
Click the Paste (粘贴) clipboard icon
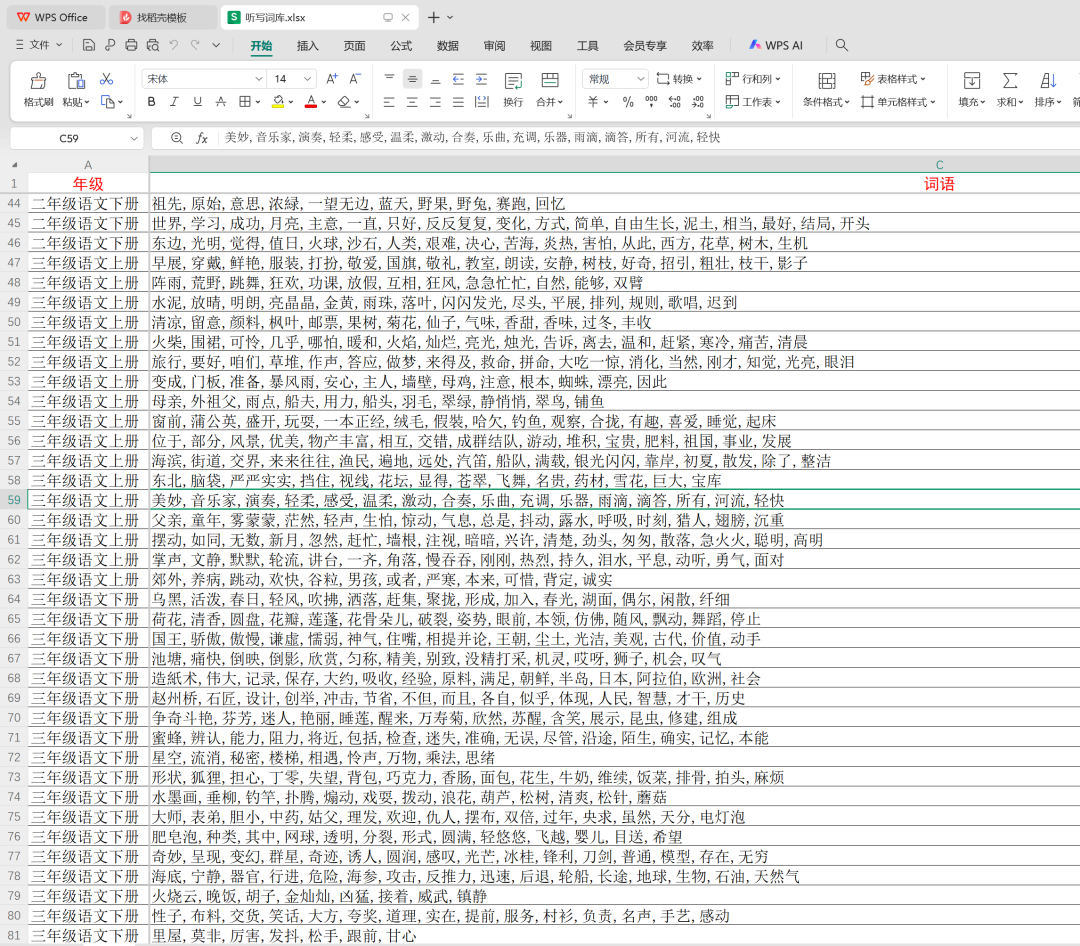[x=76, y=81]
